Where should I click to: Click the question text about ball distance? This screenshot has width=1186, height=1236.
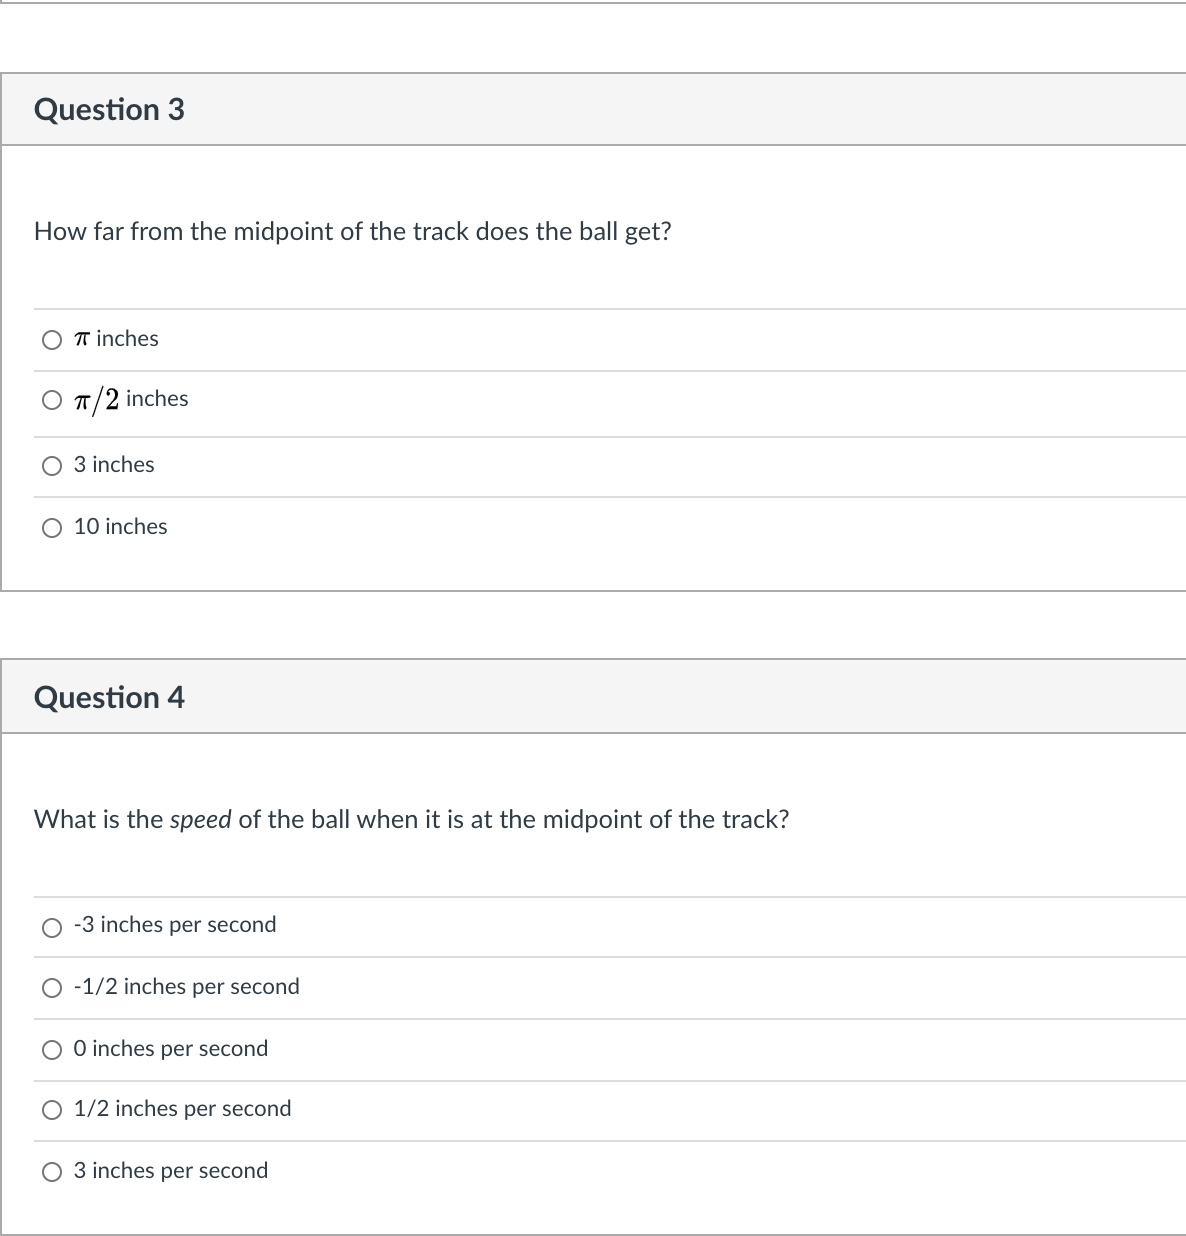click(x=352, y=231)
